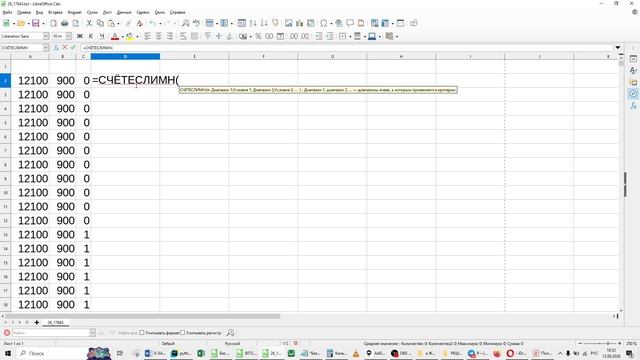640x360 pixels.
Task: Add a new sheet with plus button
Action: pos(37,322)
